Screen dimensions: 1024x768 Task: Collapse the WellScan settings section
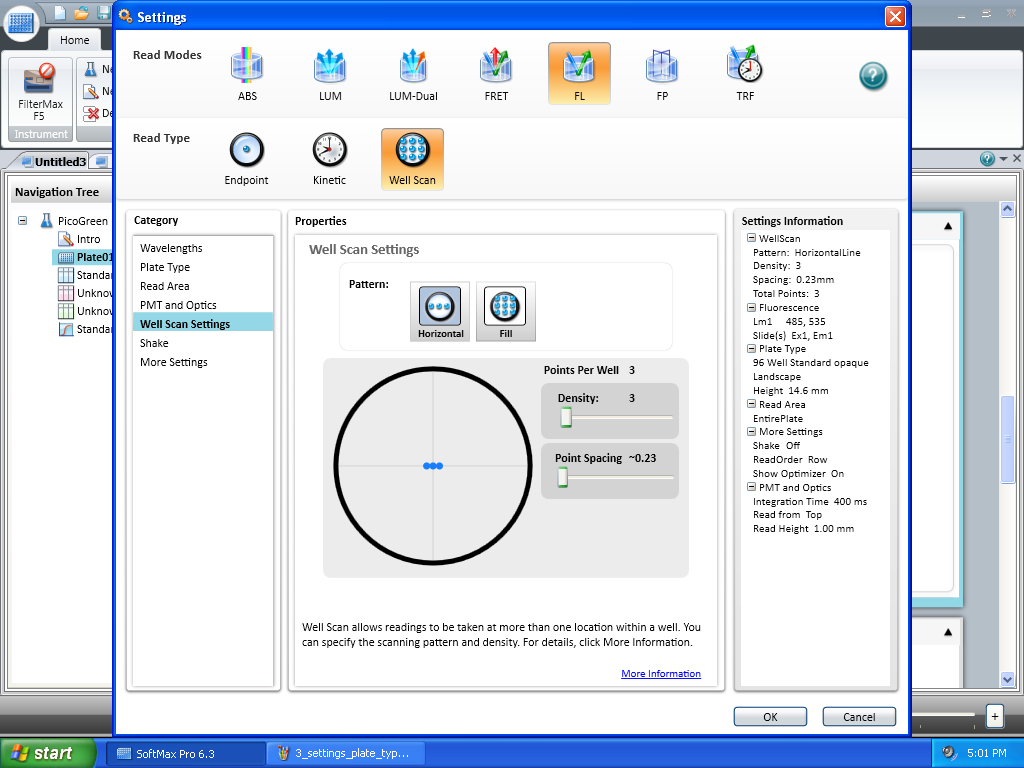coord(750,239)
